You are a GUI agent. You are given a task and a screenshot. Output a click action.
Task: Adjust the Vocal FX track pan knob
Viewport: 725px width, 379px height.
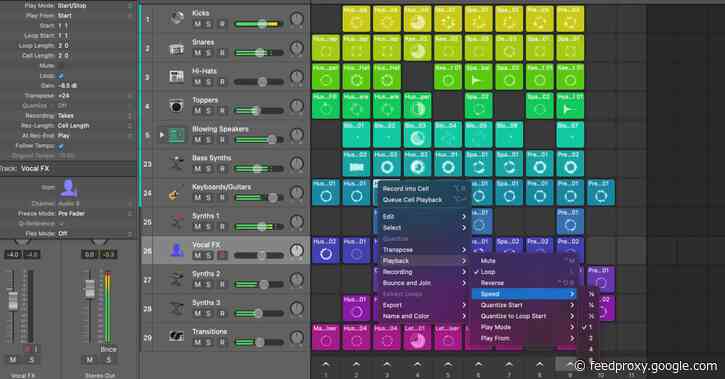[x=296, y=251]
